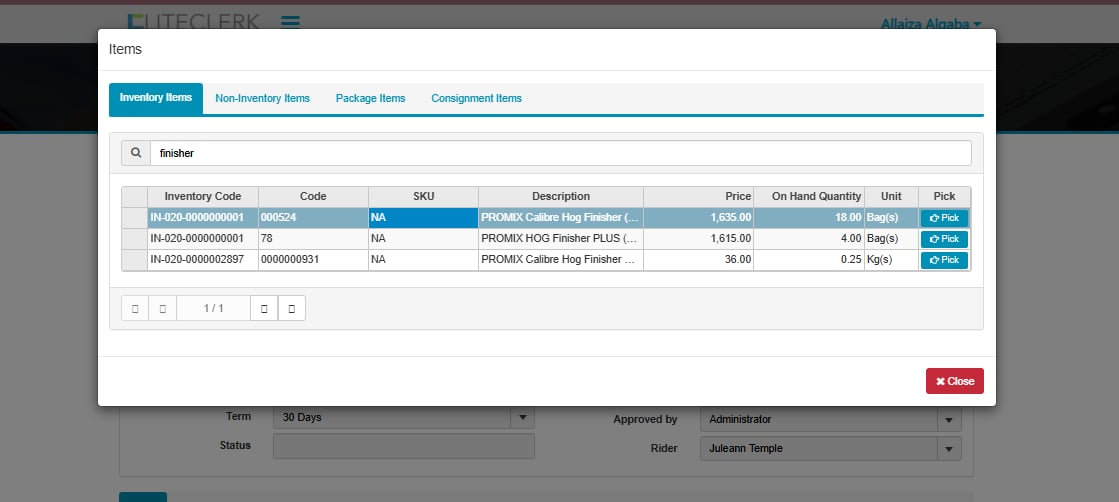Click the row selector of first row

[x=135, y=218]
